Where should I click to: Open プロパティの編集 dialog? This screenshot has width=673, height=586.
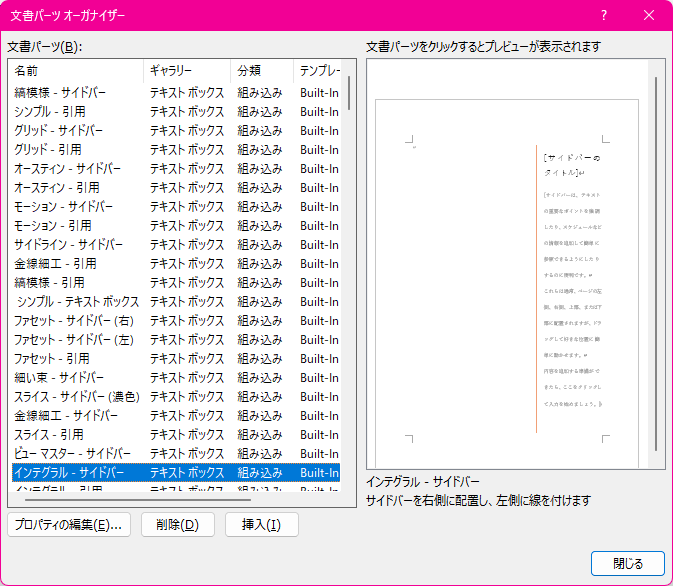click(x=69, y=525)
